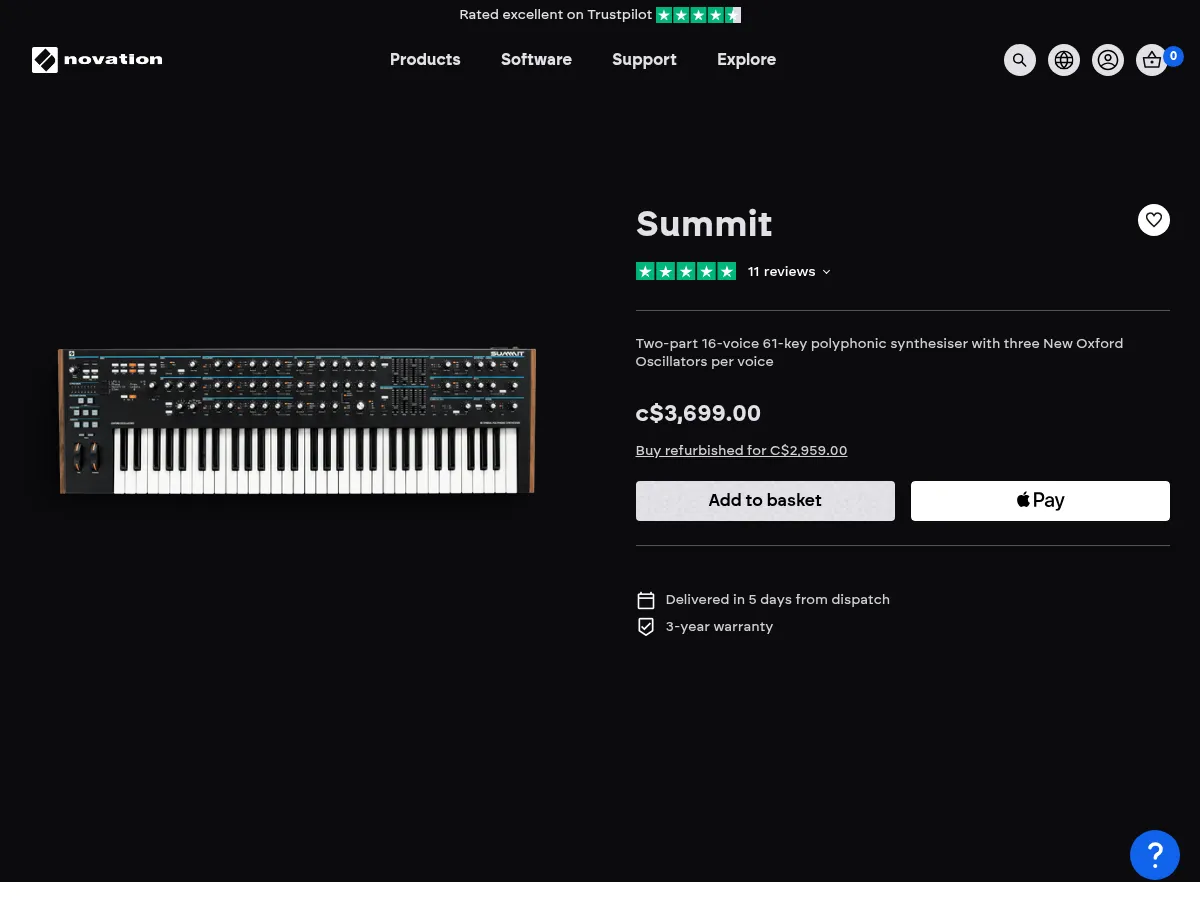Select the Software menu item
This screenshot has width=1200, height=900.
[x=536, y=60]
